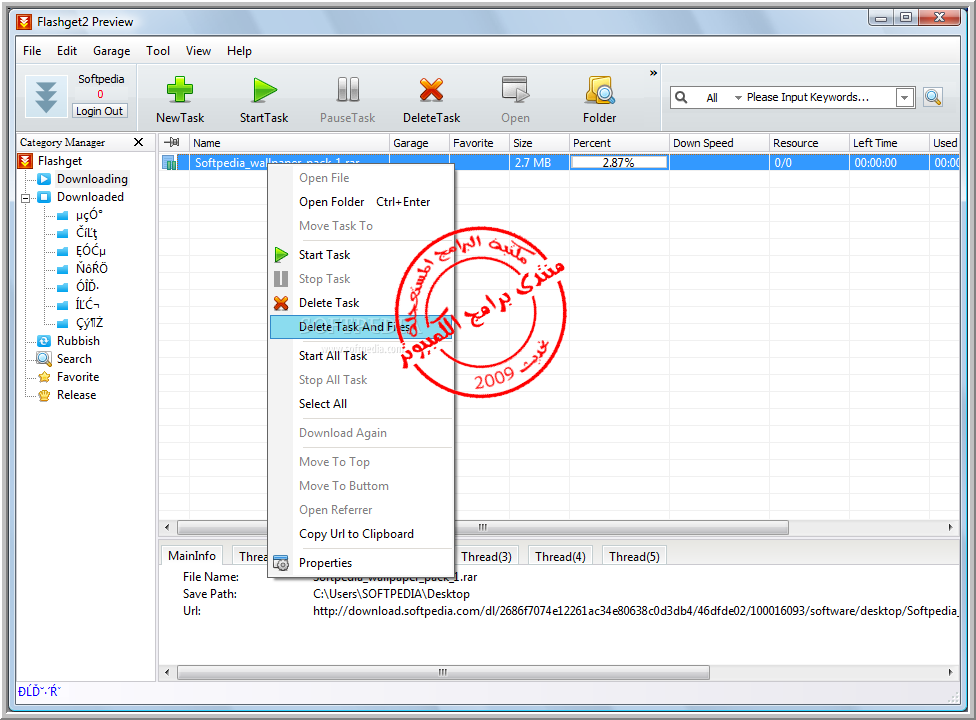The height and width of the screenshot is (720, 976).
Task: Sort by the Left Time column header
Action: pyautogui.click(x=889, y=143)
